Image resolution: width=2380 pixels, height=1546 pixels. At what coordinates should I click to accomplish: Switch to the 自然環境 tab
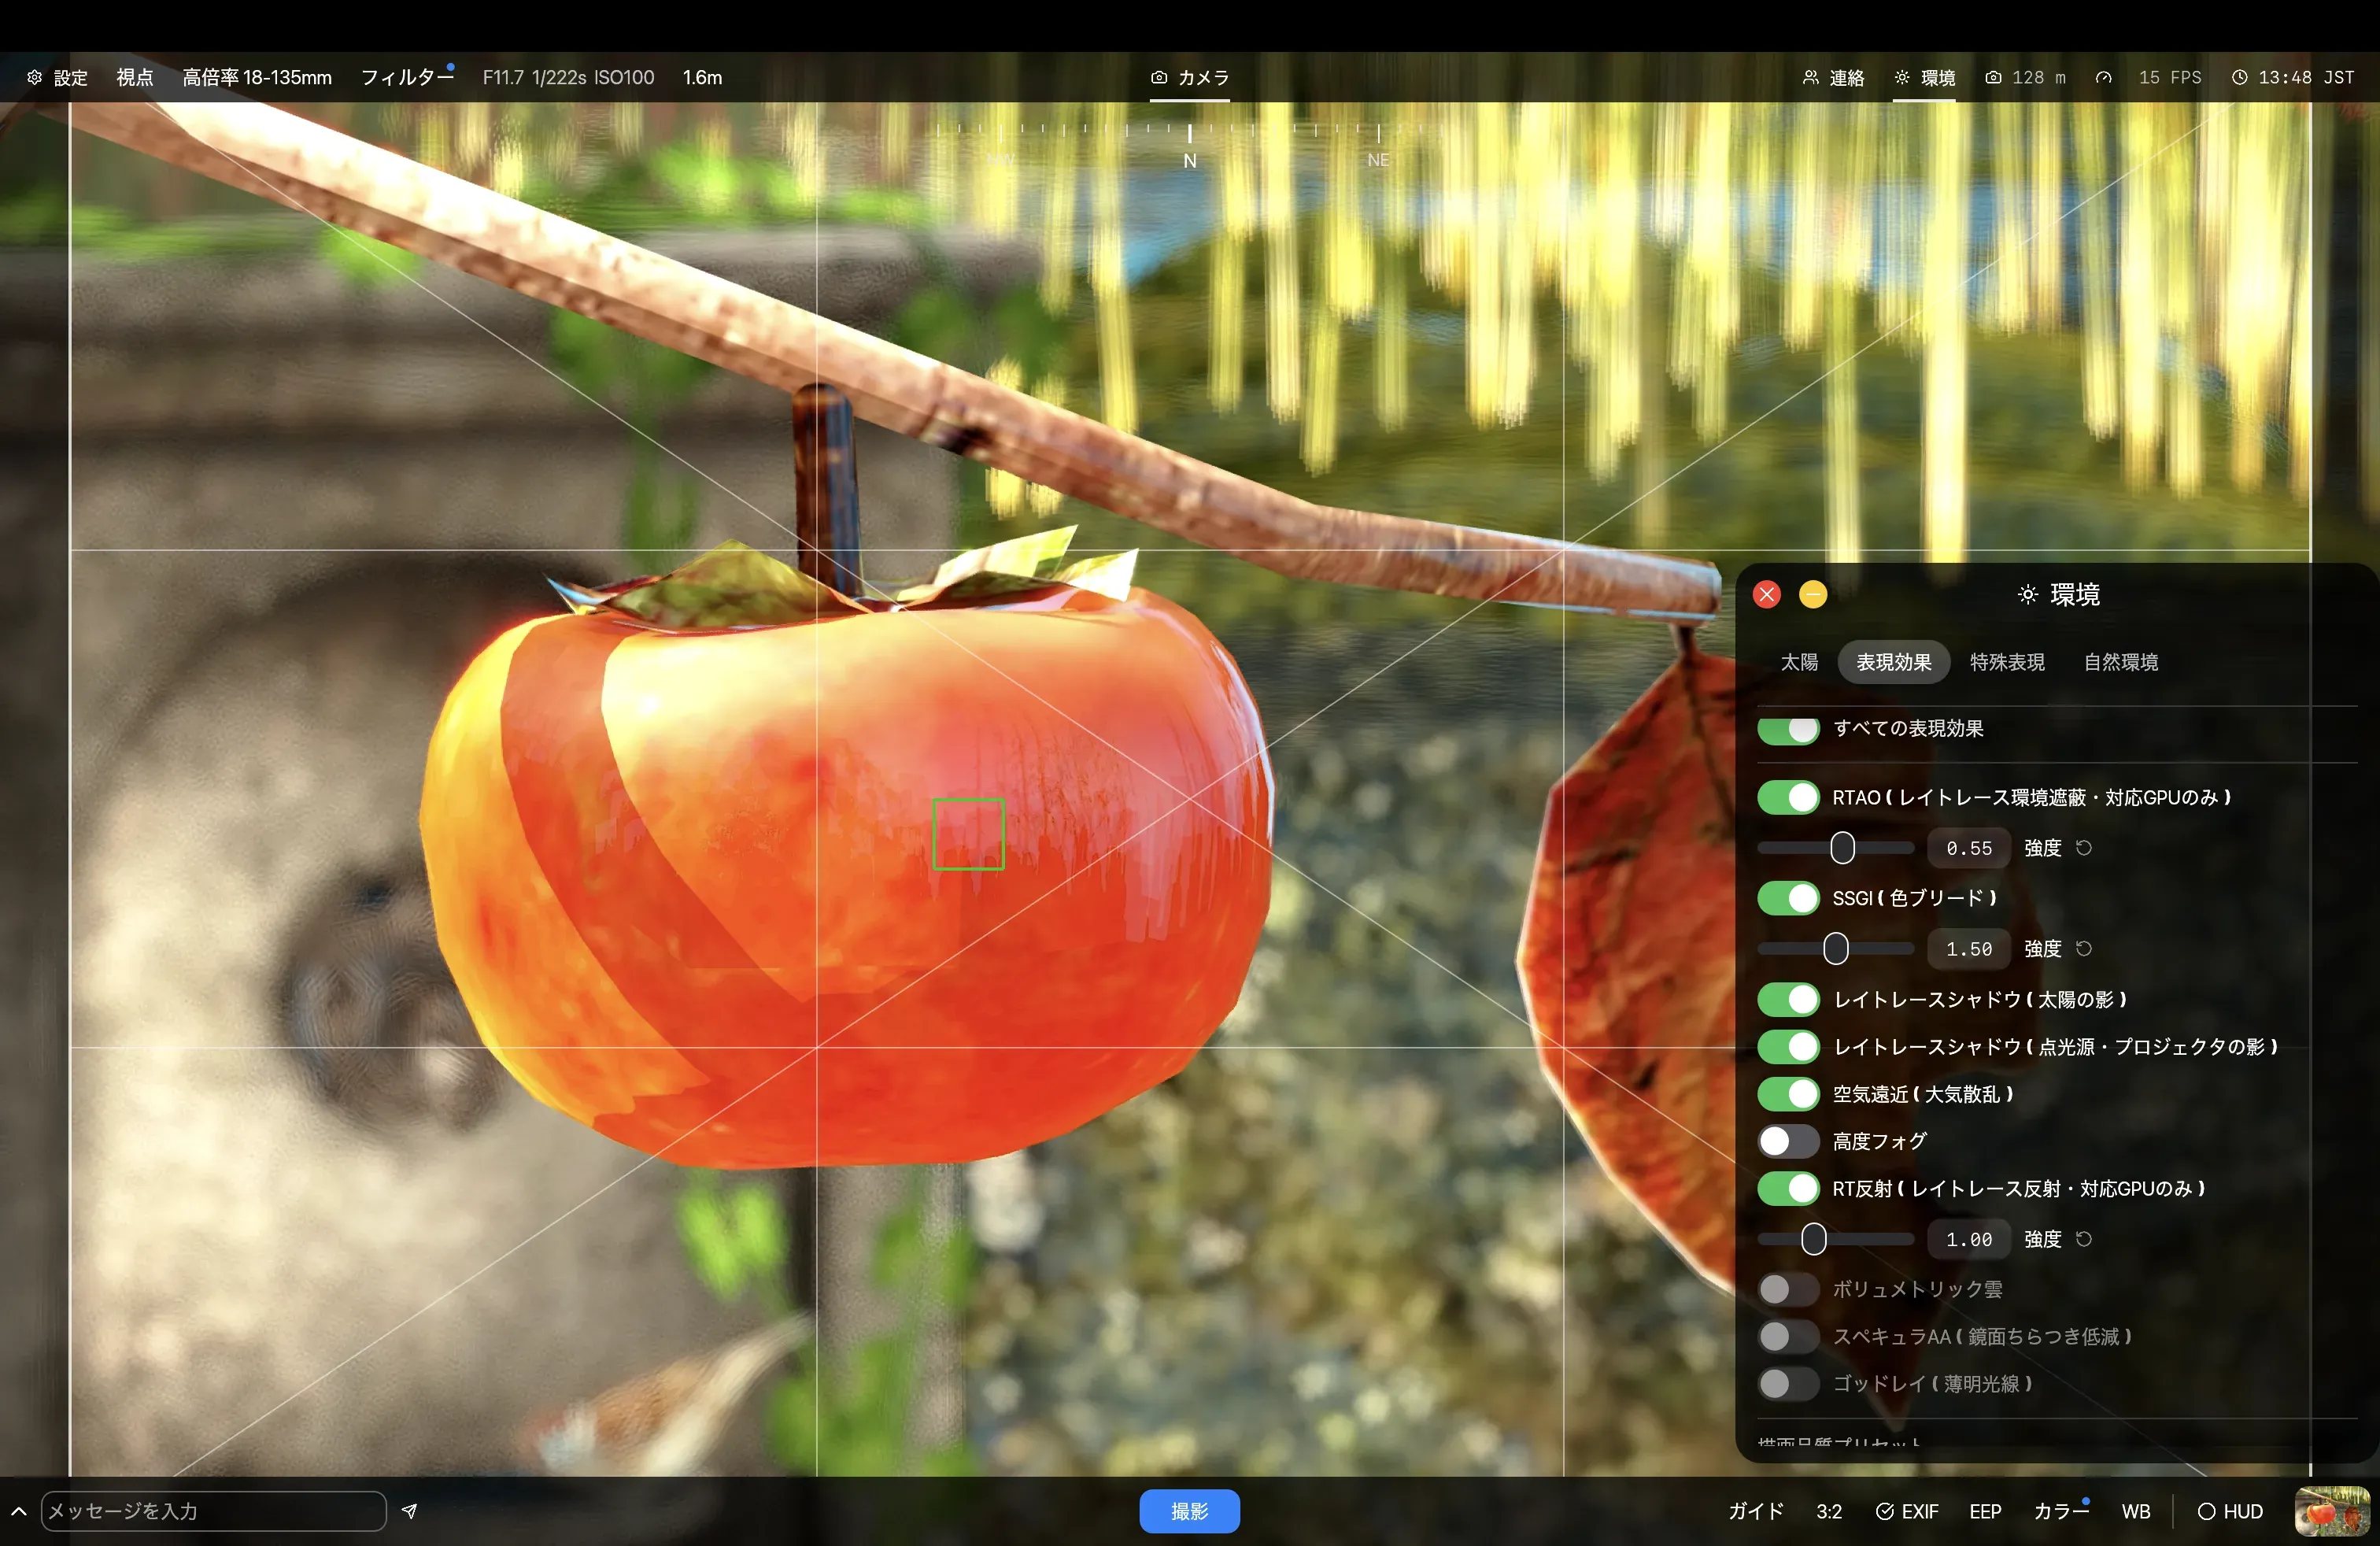coord(2121,662)
